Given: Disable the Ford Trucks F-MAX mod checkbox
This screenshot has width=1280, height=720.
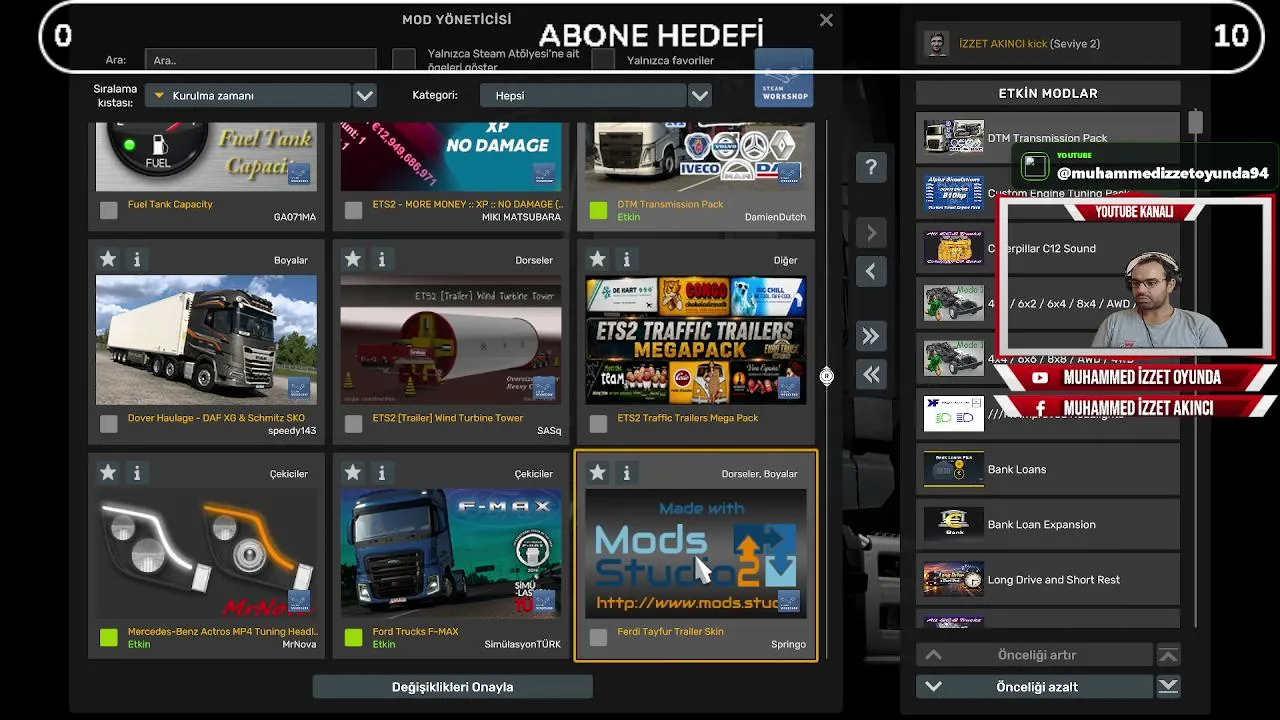Looking at the screenshot, I should click(354, 637).
